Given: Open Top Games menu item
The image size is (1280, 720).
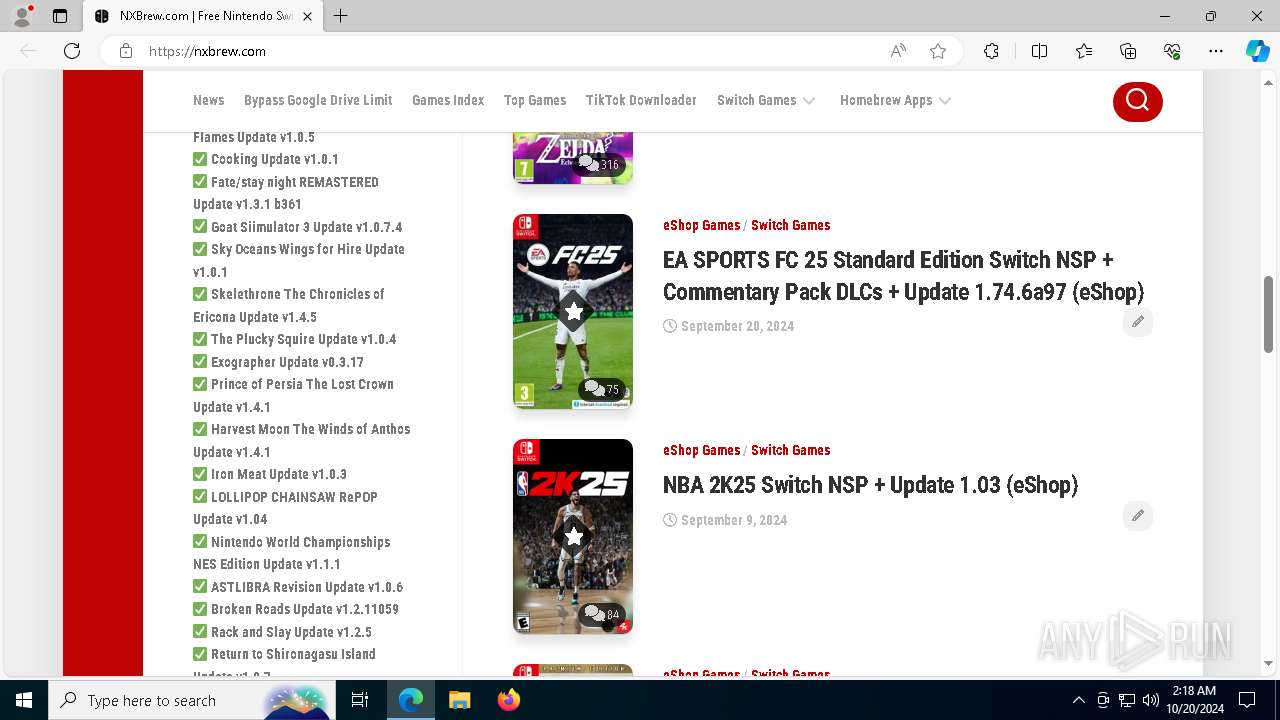Looking at the screenshot, I should [x=535, y=100].
